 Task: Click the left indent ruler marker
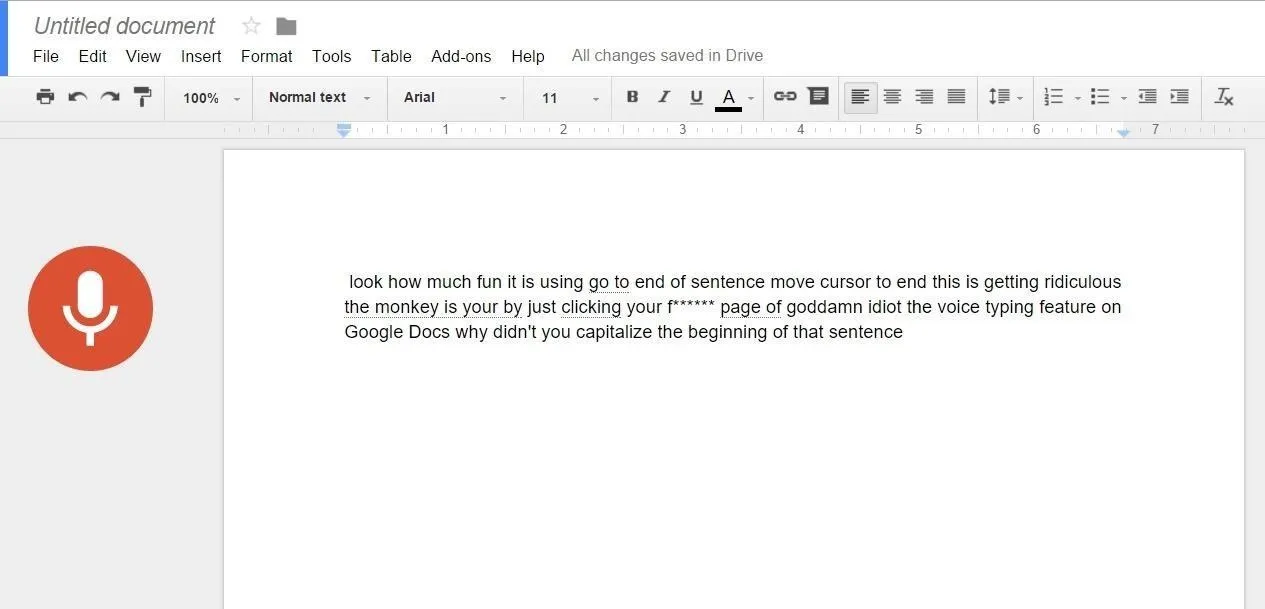tap(343, 130)
